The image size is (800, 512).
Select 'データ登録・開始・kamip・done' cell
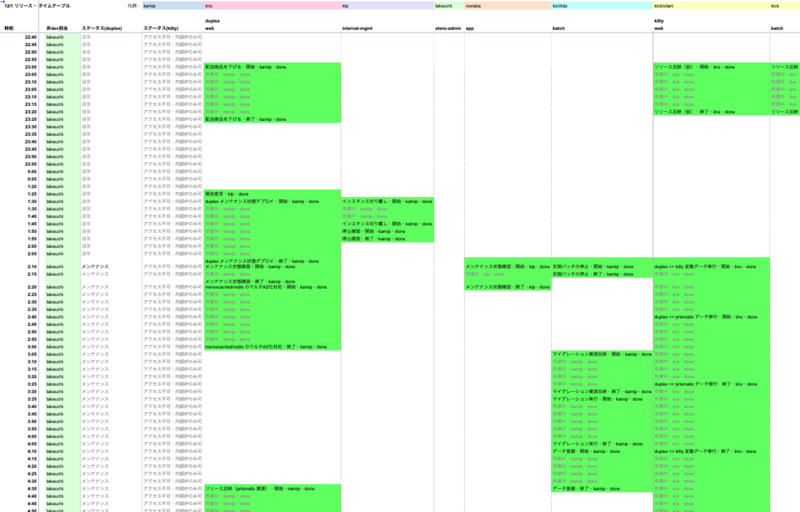pyautogui.click(x=602, y=451)
